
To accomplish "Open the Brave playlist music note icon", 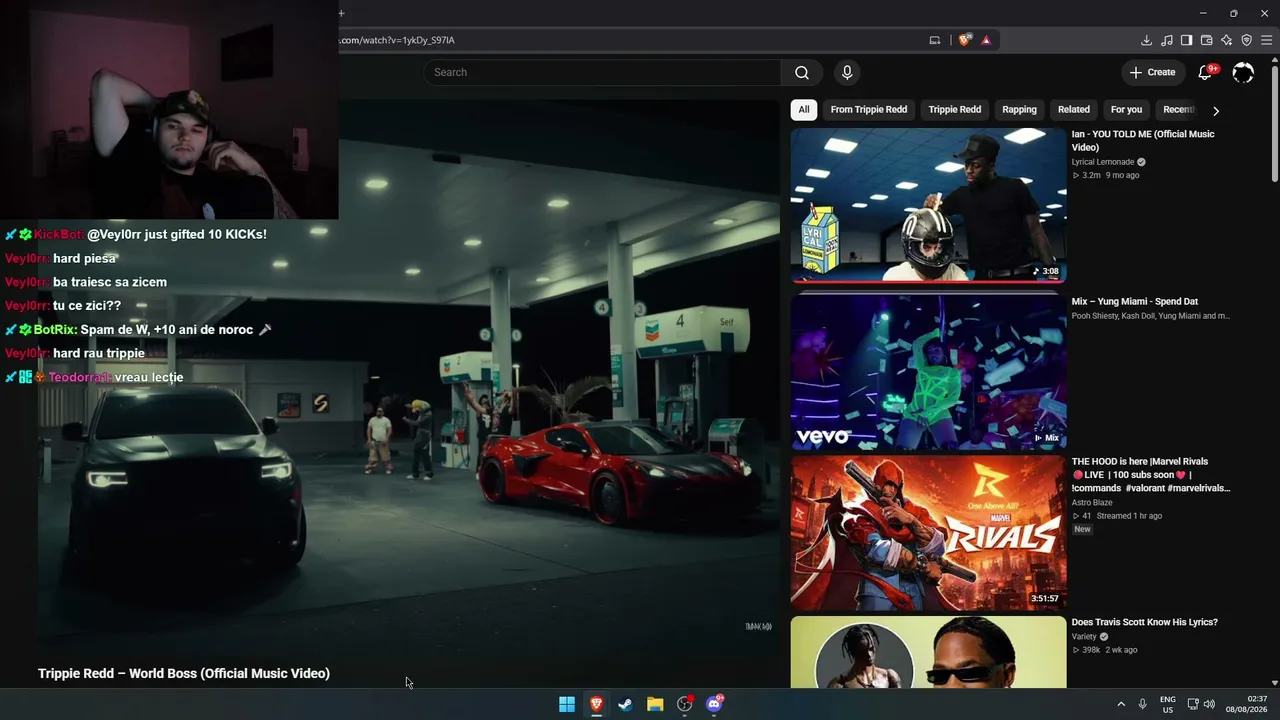I will click(x=1167, y=40).
